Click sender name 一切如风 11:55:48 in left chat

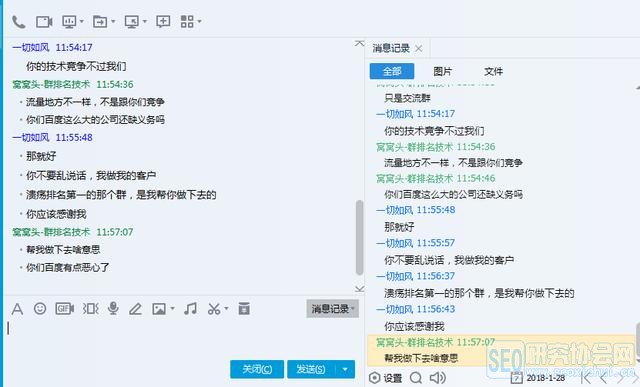[x=52, y=138]
